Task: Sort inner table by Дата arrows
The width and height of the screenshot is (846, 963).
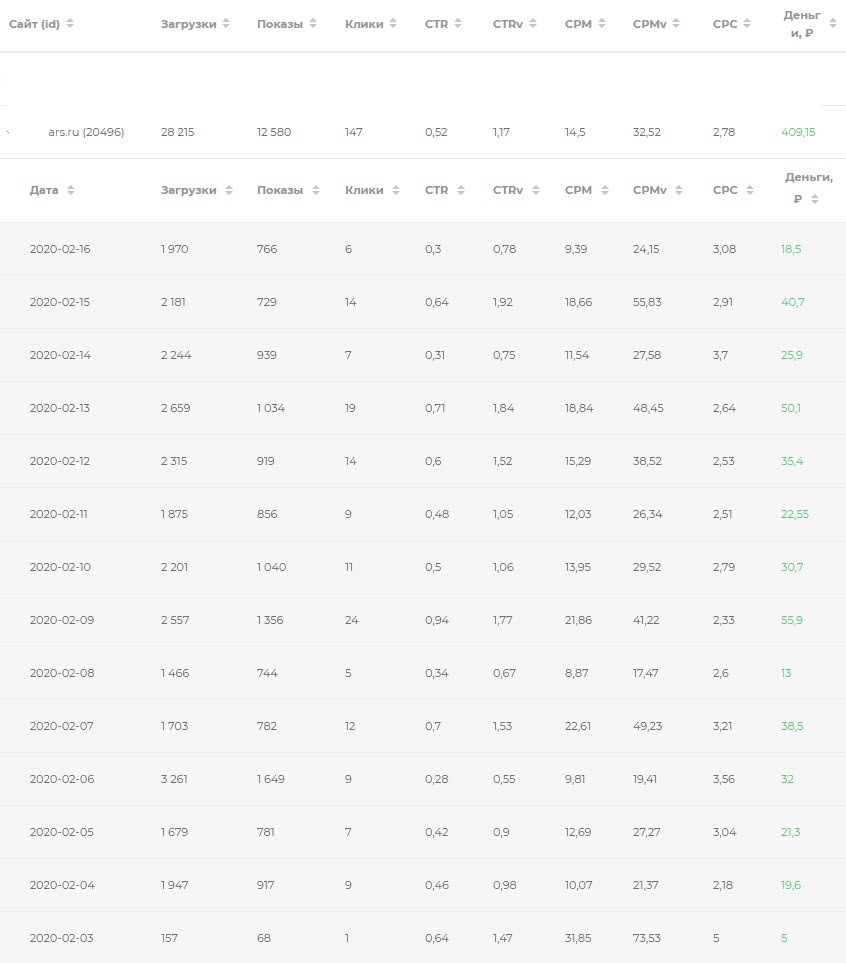Action: (71, 190)
